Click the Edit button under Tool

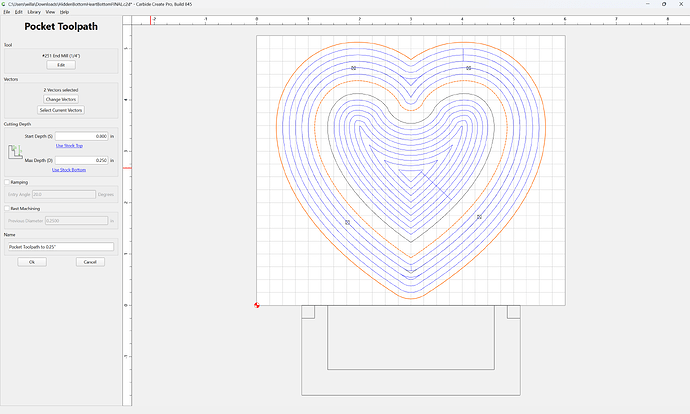(x=61, y=65)
